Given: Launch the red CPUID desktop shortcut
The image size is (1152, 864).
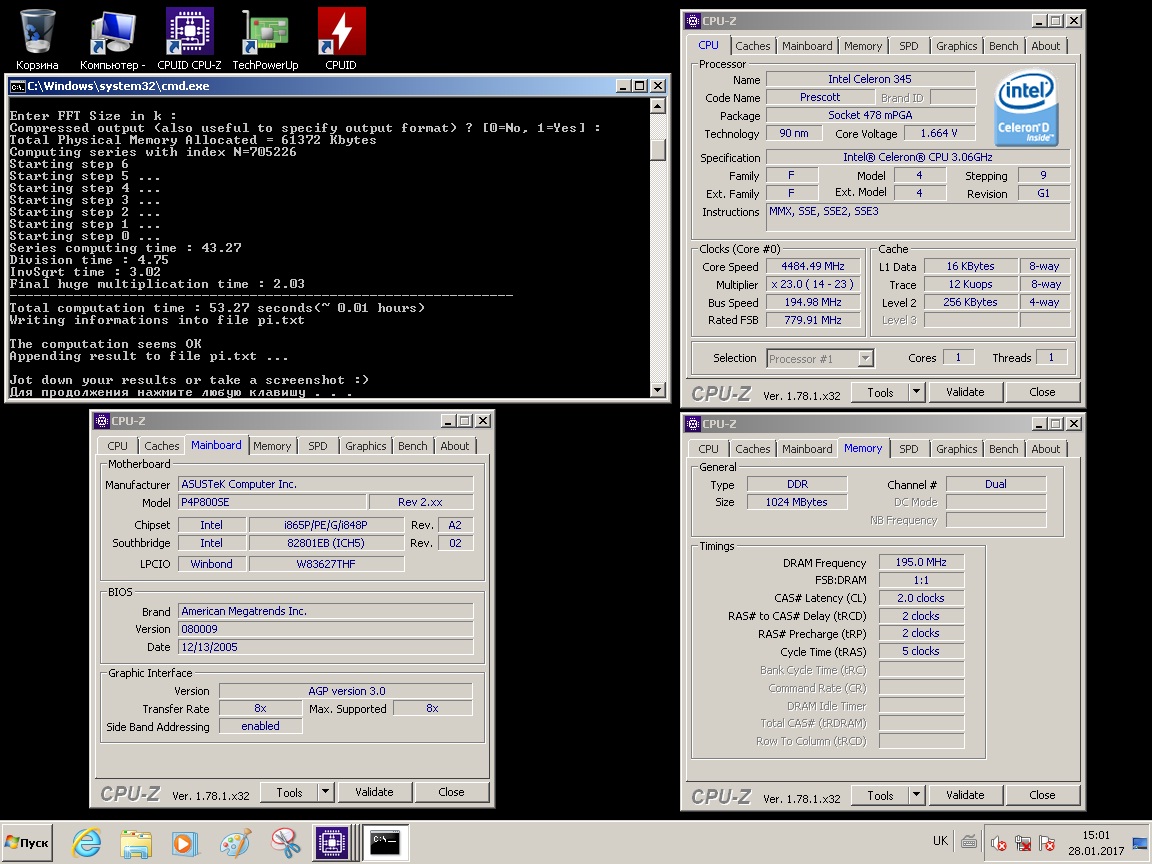Looking at the screenshot, I should pyautogui.click(x=341, y=39).
